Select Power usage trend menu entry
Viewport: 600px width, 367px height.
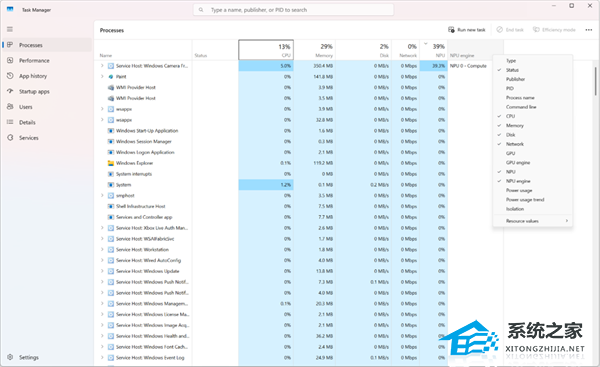point(533,200)
